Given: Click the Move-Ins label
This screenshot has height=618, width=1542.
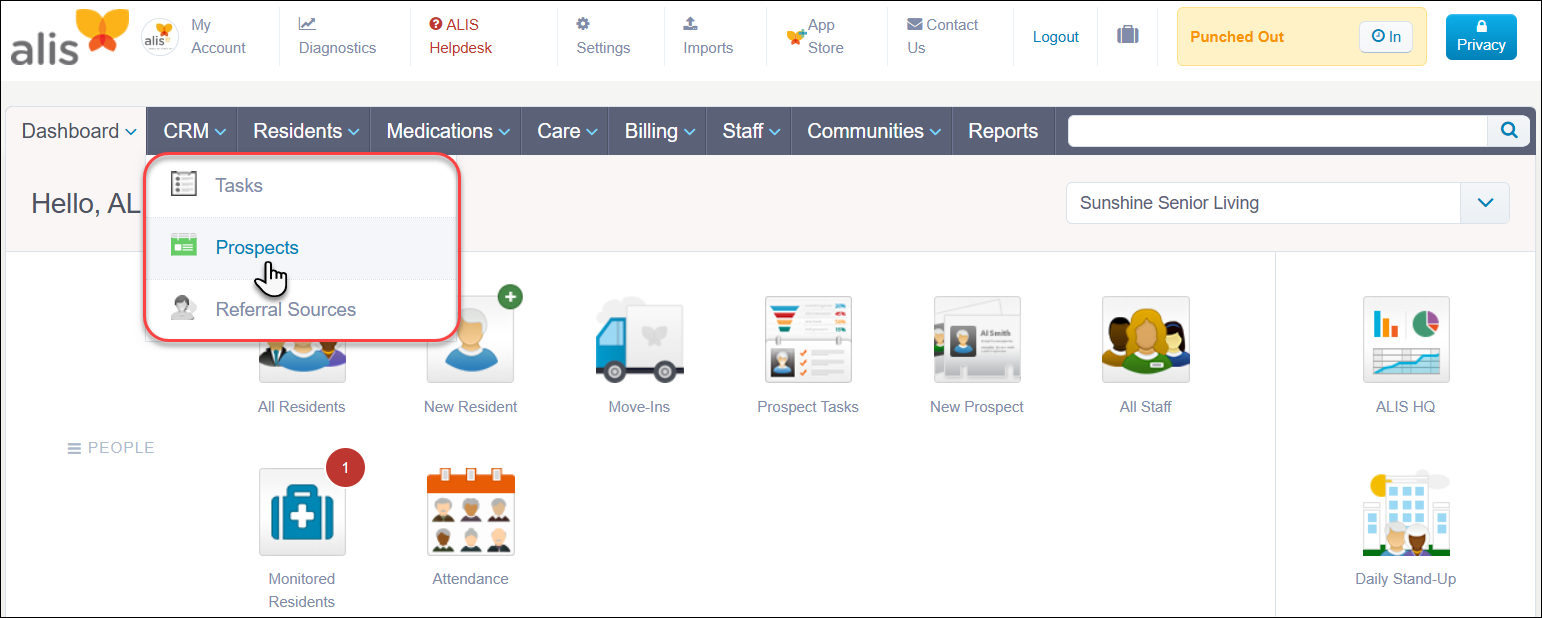Looking at the screenshot, I should tap(639, 407).
